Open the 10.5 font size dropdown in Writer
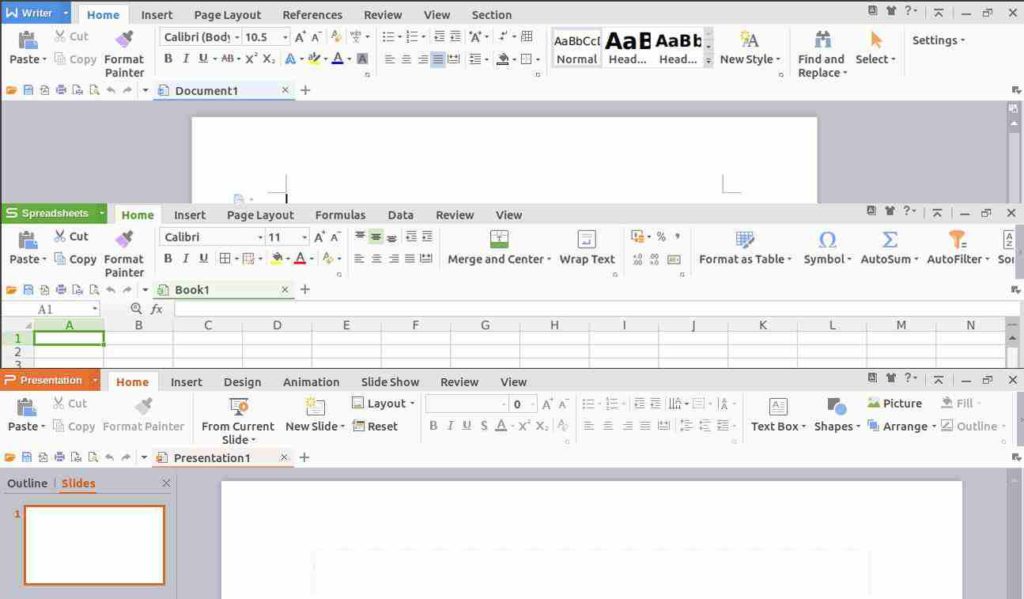The height and width of the screenshot is (599, 1024). 285,37
